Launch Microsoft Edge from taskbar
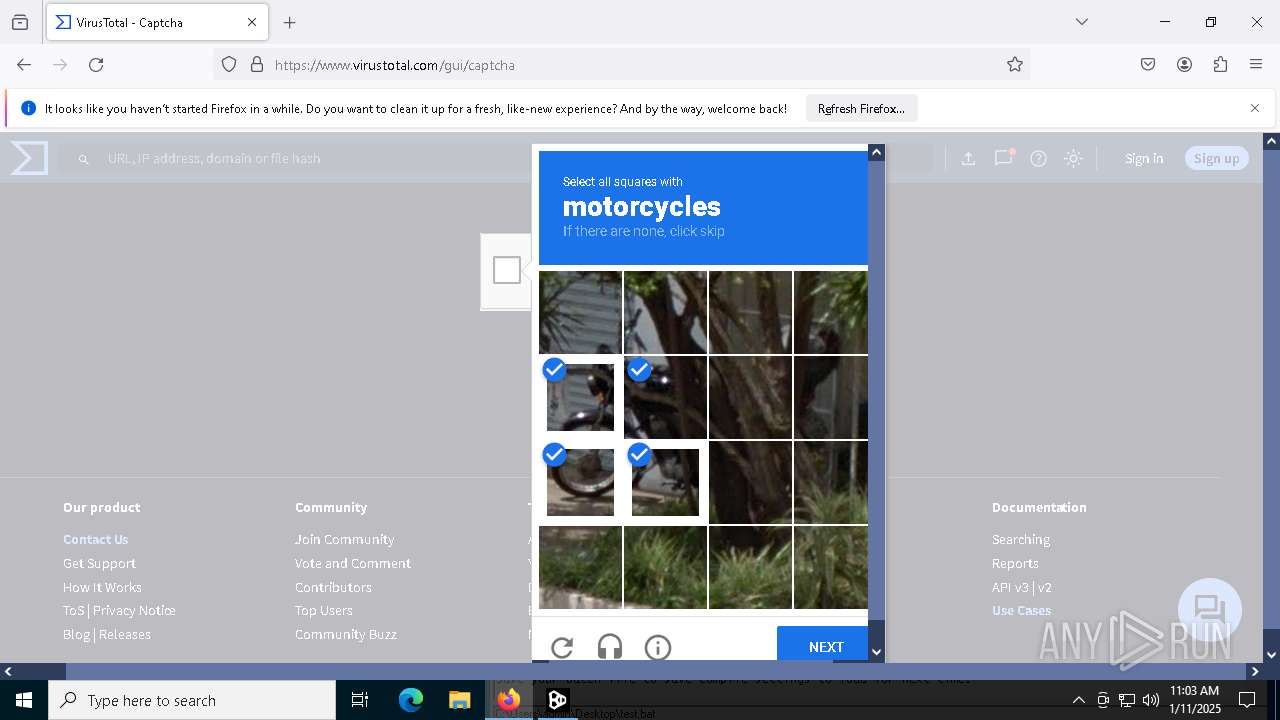The image size is (1280, 720). (x=411, y=700)
